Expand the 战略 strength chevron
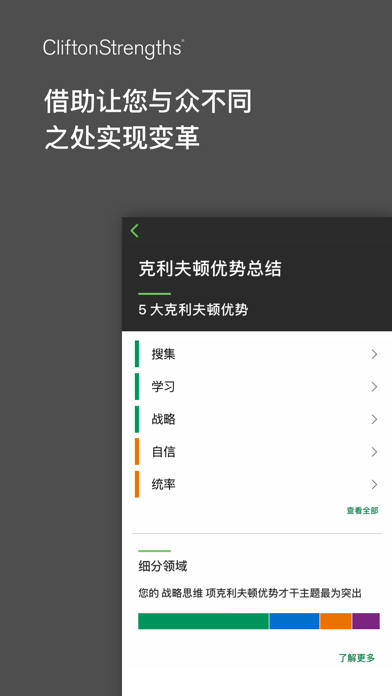392x696 pixels. (374, 419)
